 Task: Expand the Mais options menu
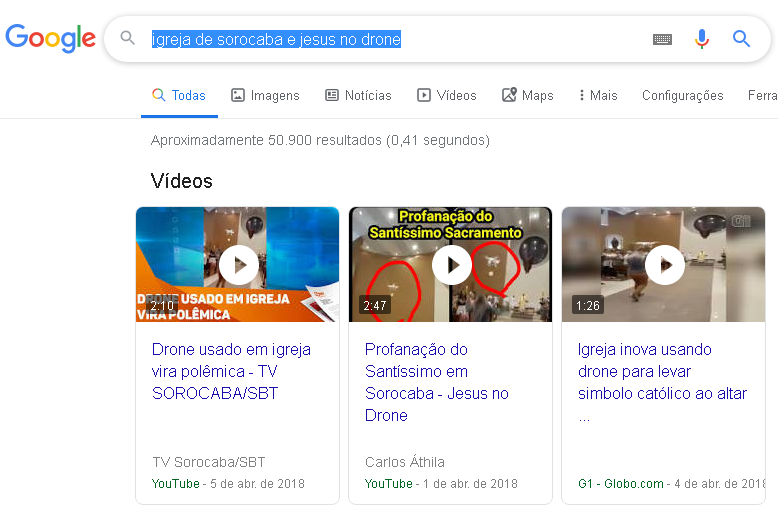598,95
